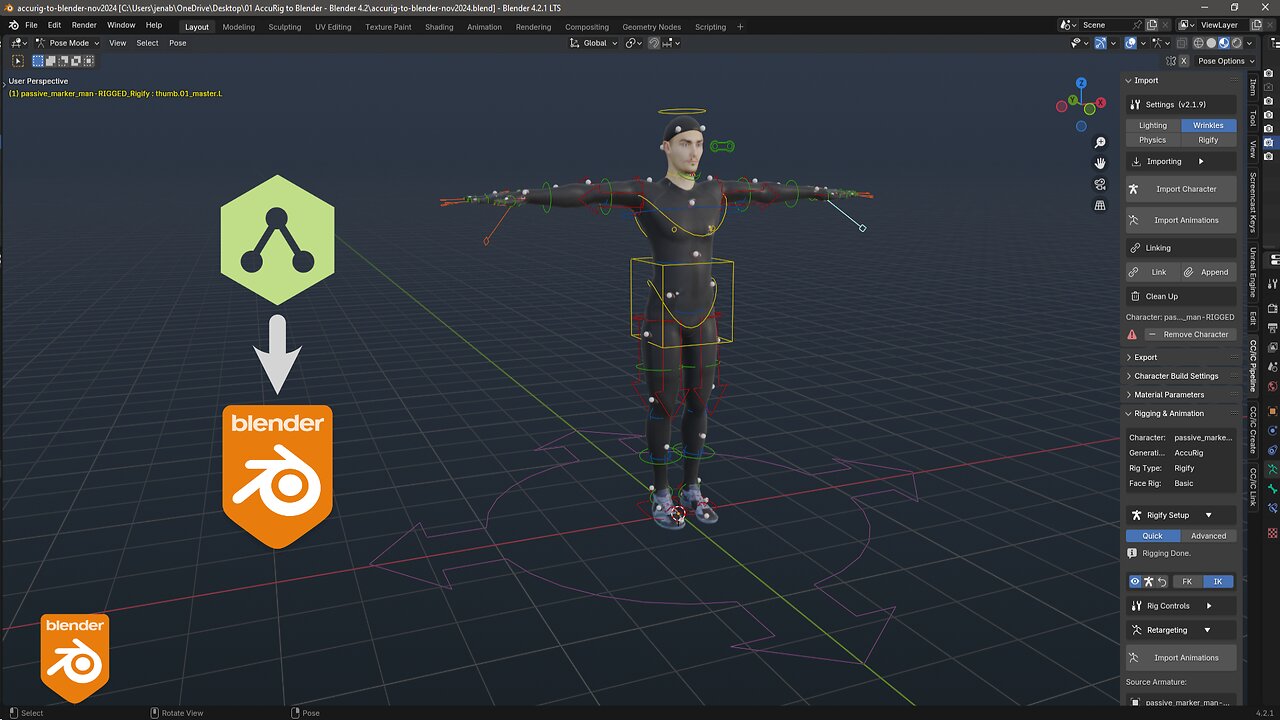Click the Import Character button
Screen dimensions: 1280x720
(x=1181, y=189)
